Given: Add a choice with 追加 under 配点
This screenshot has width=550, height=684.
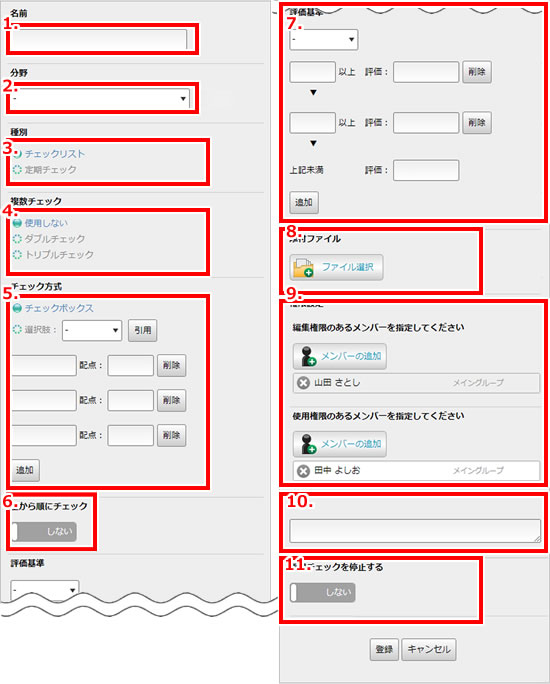Looking at the screenshot, I should (x=25, y=470).
